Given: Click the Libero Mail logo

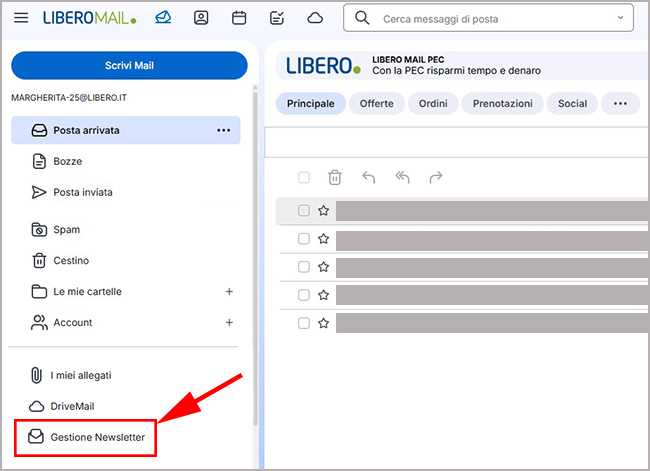Looking at the screenshot, I should (x=90, y=18).
